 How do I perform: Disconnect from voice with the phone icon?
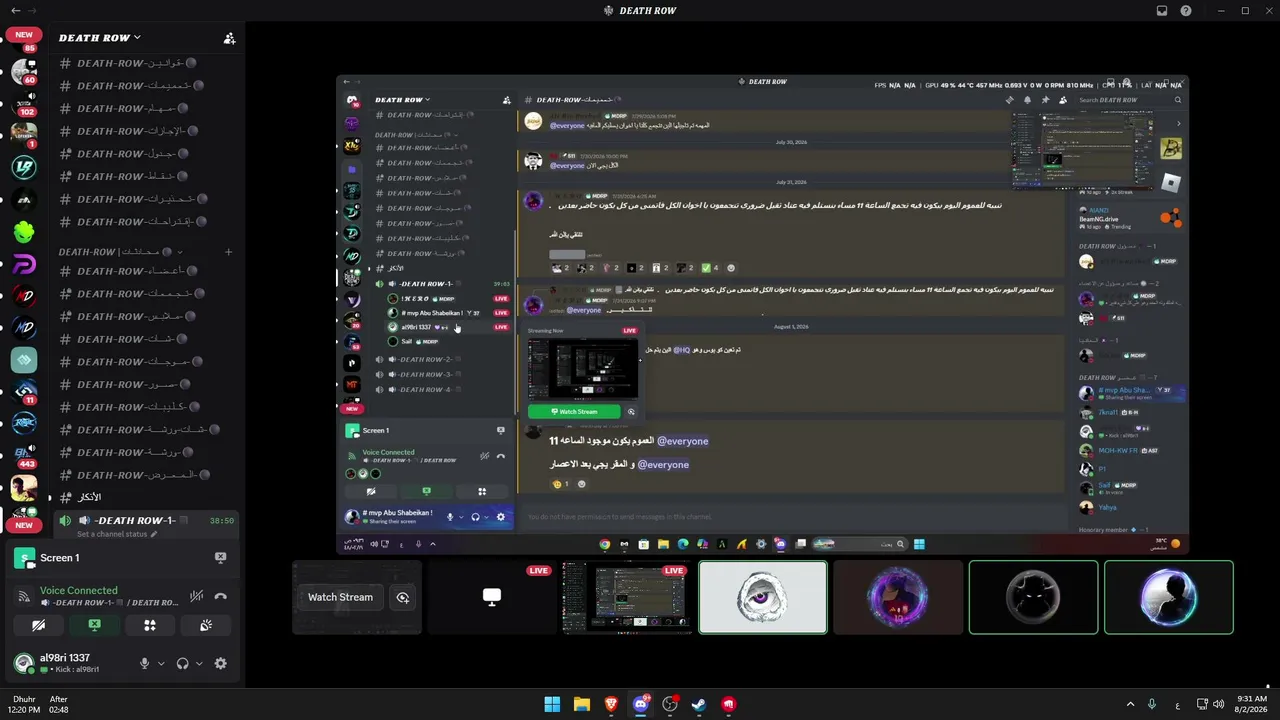pyautogui.click(x=221, y=597)
